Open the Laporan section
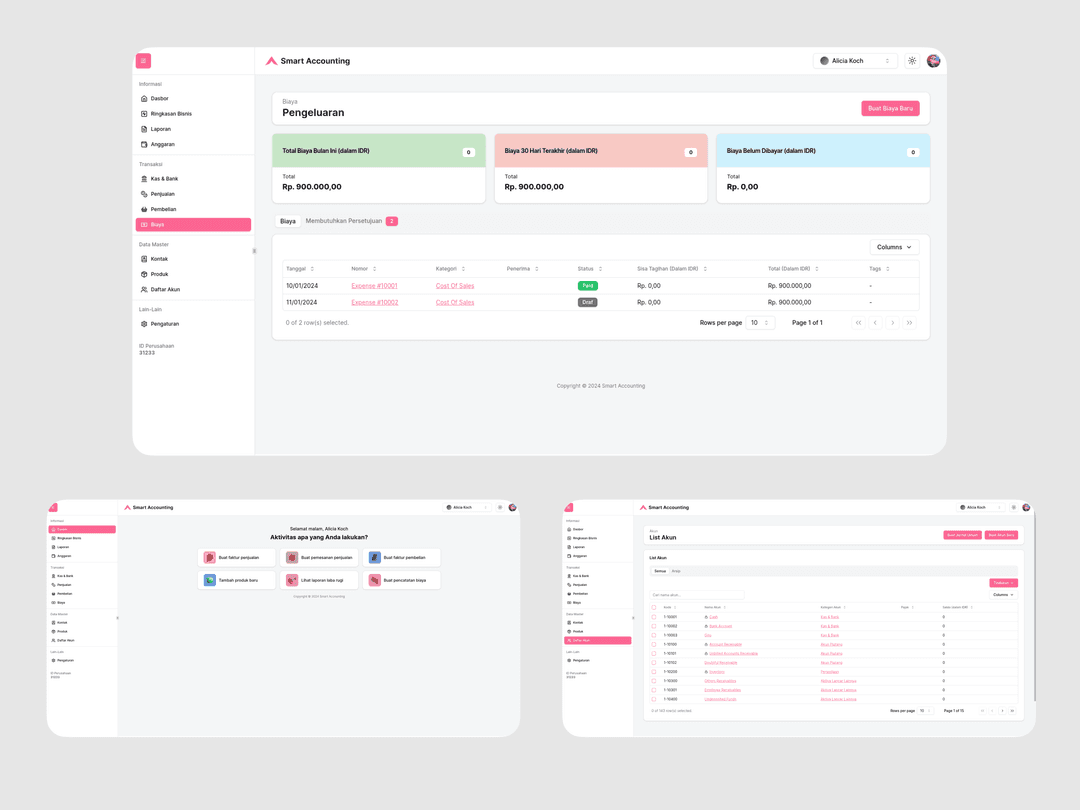 (161, 128)
